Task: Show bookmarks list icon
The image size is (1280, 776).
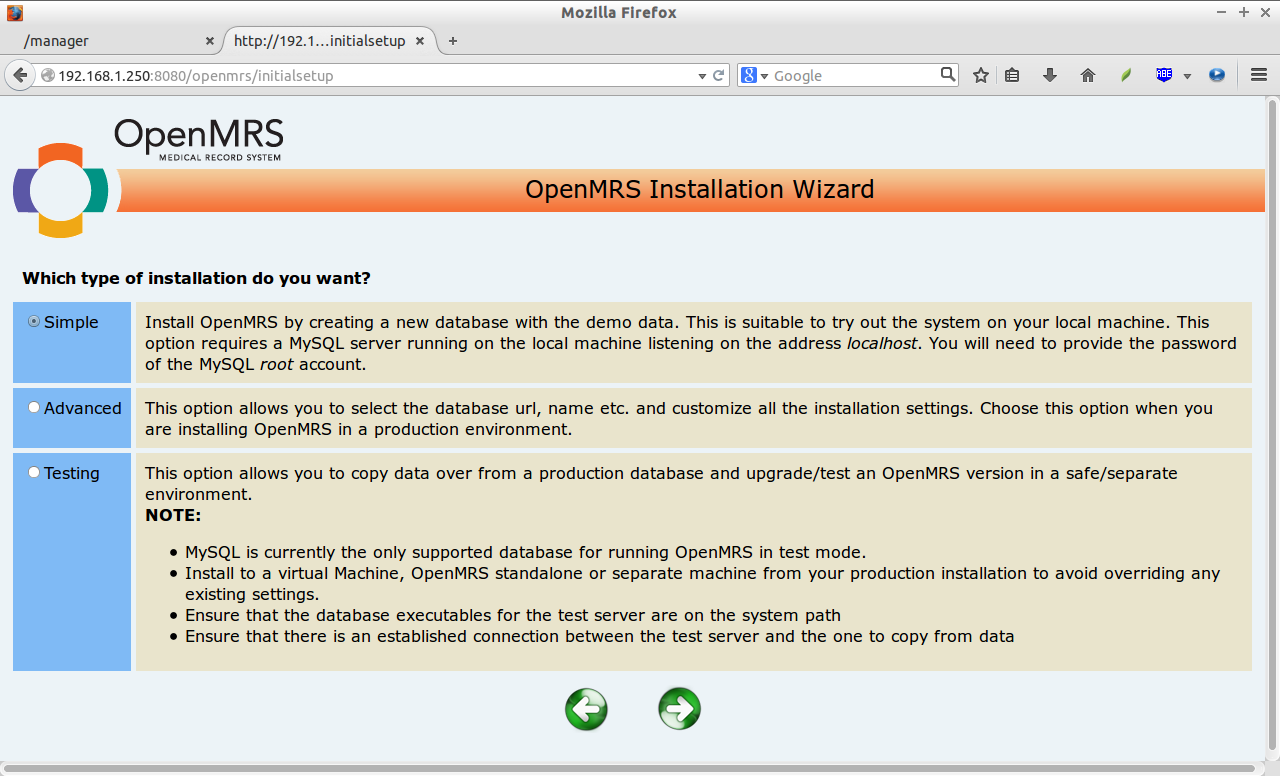Action: tap(1012, 75)
